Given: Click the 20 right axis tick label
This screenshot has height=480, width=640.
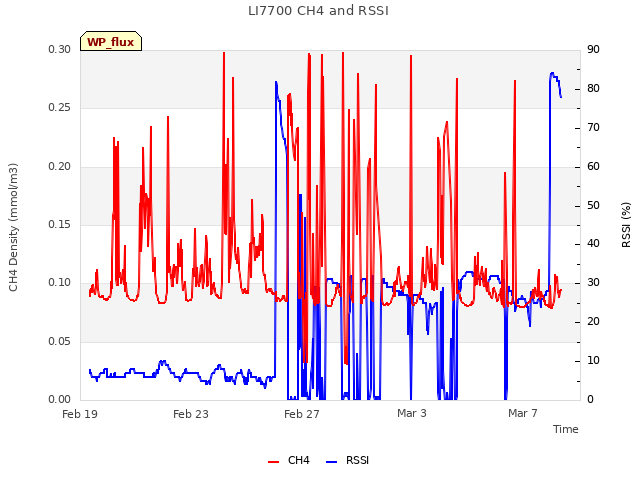Looking at the screenshot, I should (593, 322).
